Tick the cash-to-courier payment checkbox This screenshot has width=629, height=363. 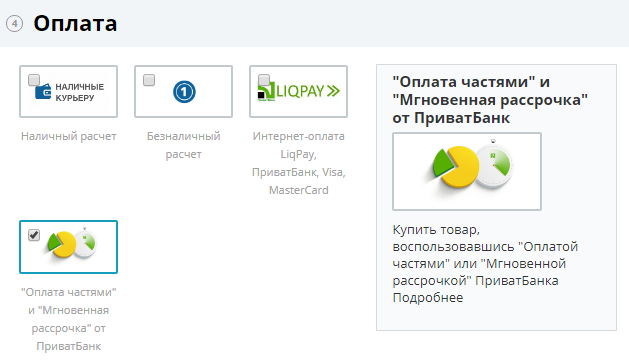tap(34, 80)
